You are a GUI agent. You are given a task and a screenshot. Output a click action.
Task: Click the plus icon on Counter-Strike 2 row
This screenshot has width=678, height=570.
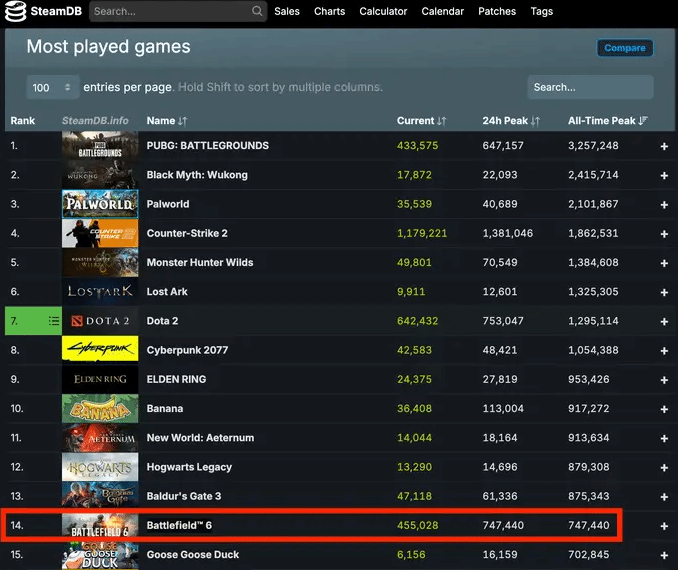(x=664, y=234)
